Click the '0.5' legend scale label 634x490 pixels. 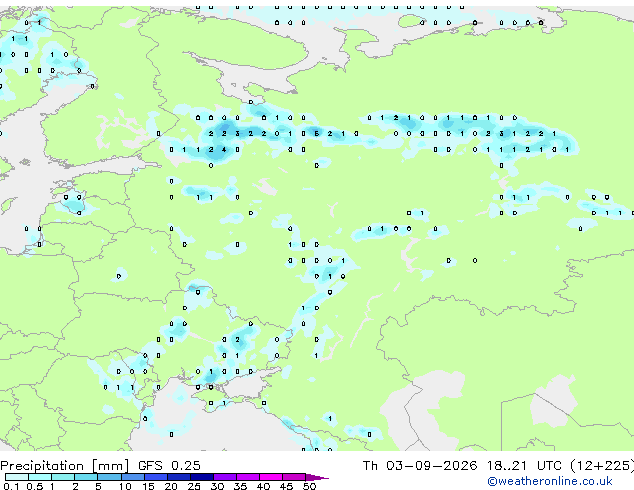point(34,486)
